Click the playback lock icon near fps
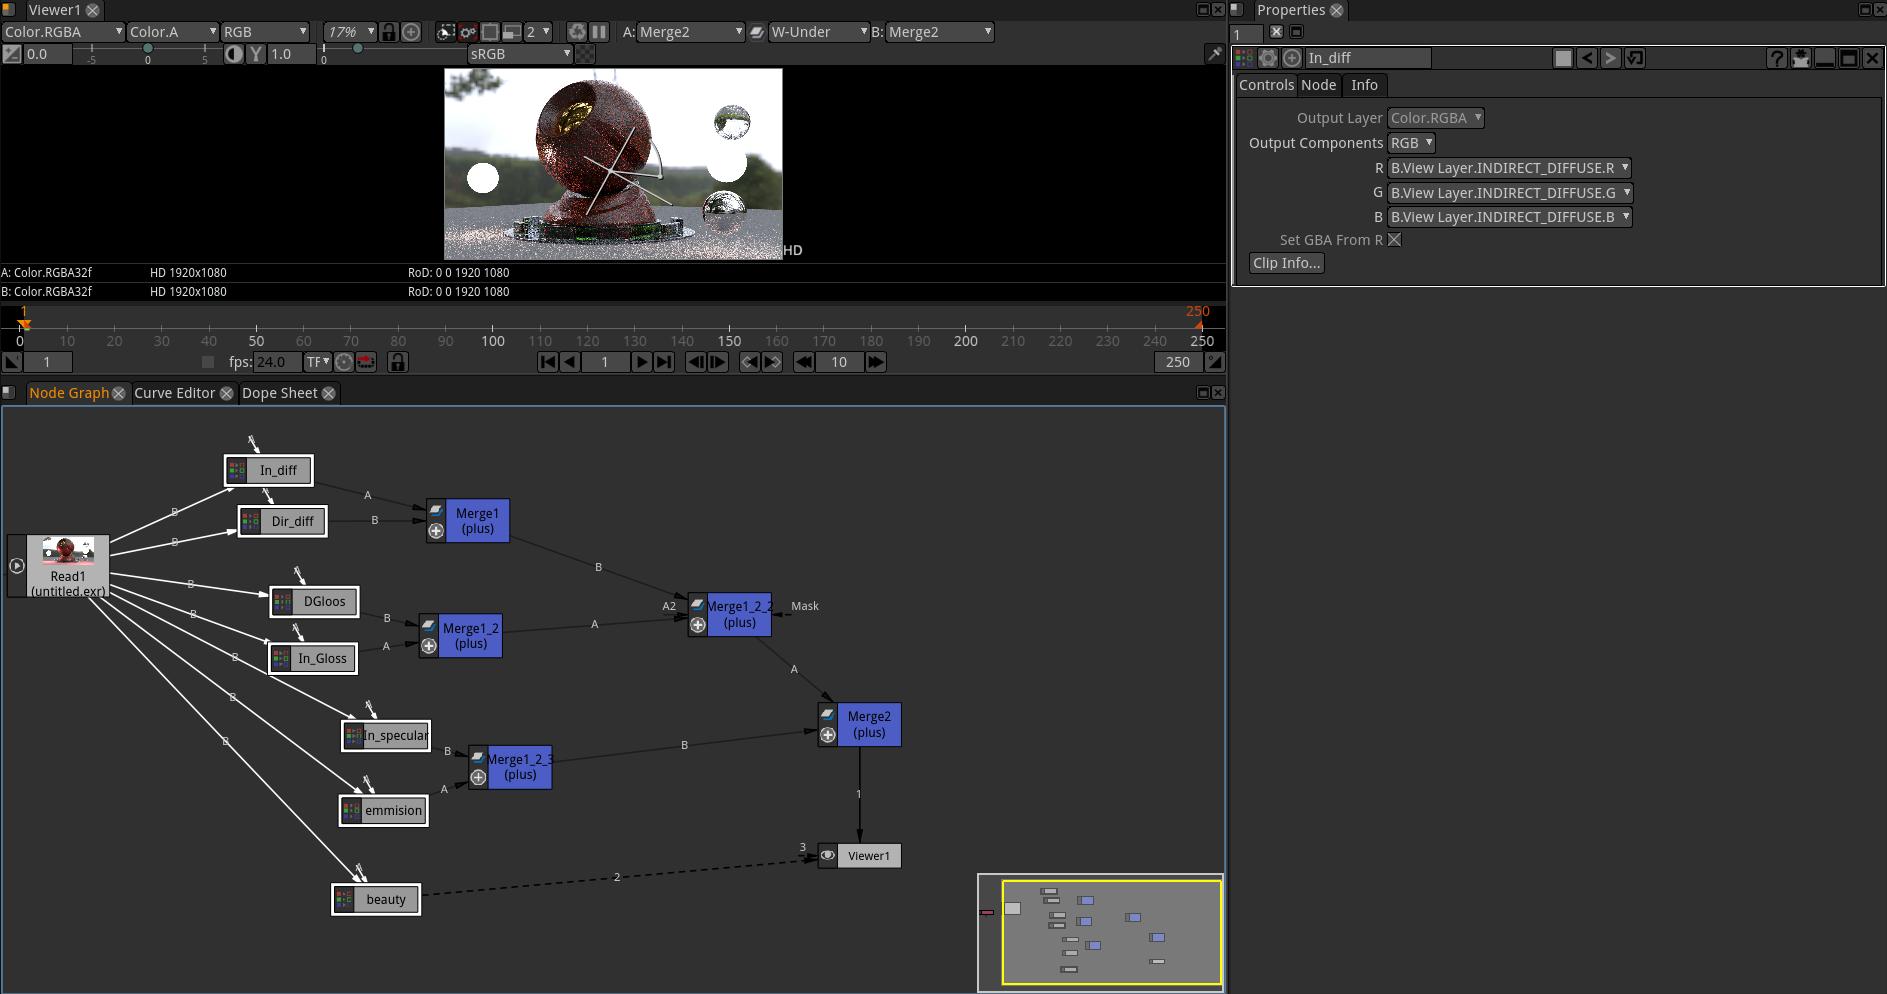The height and width of the screenshot is (994, 1887). pyautogui.click(x=397, y=362)
